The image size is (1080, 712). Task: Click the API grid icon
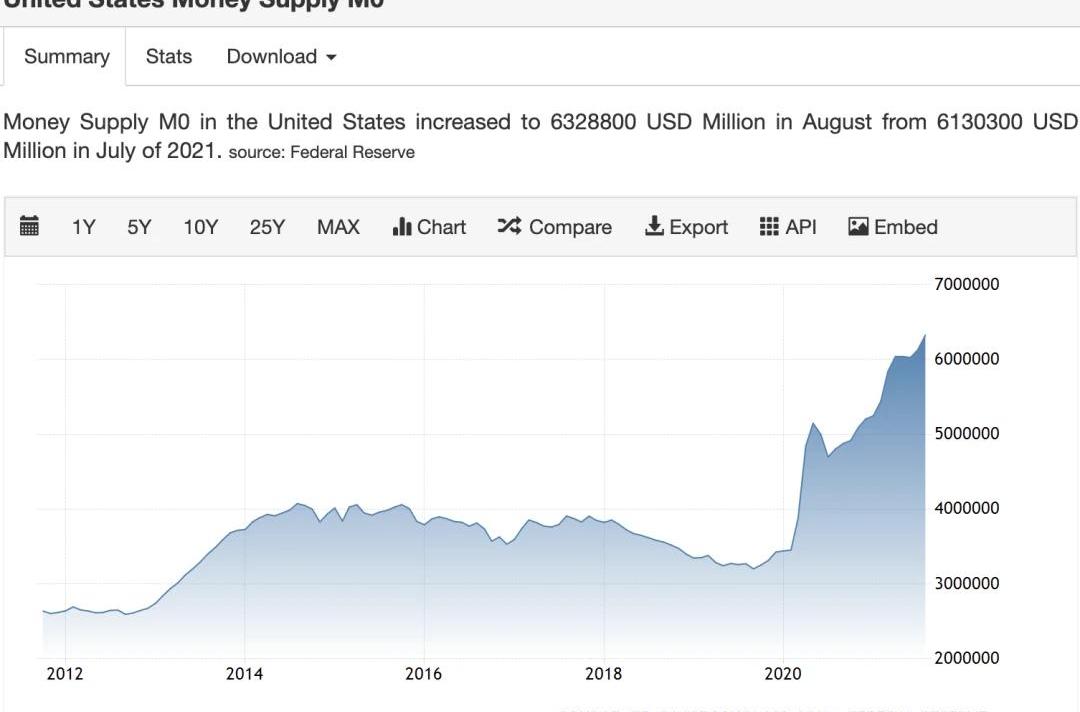pyautogui.click(x=769, y=227)
